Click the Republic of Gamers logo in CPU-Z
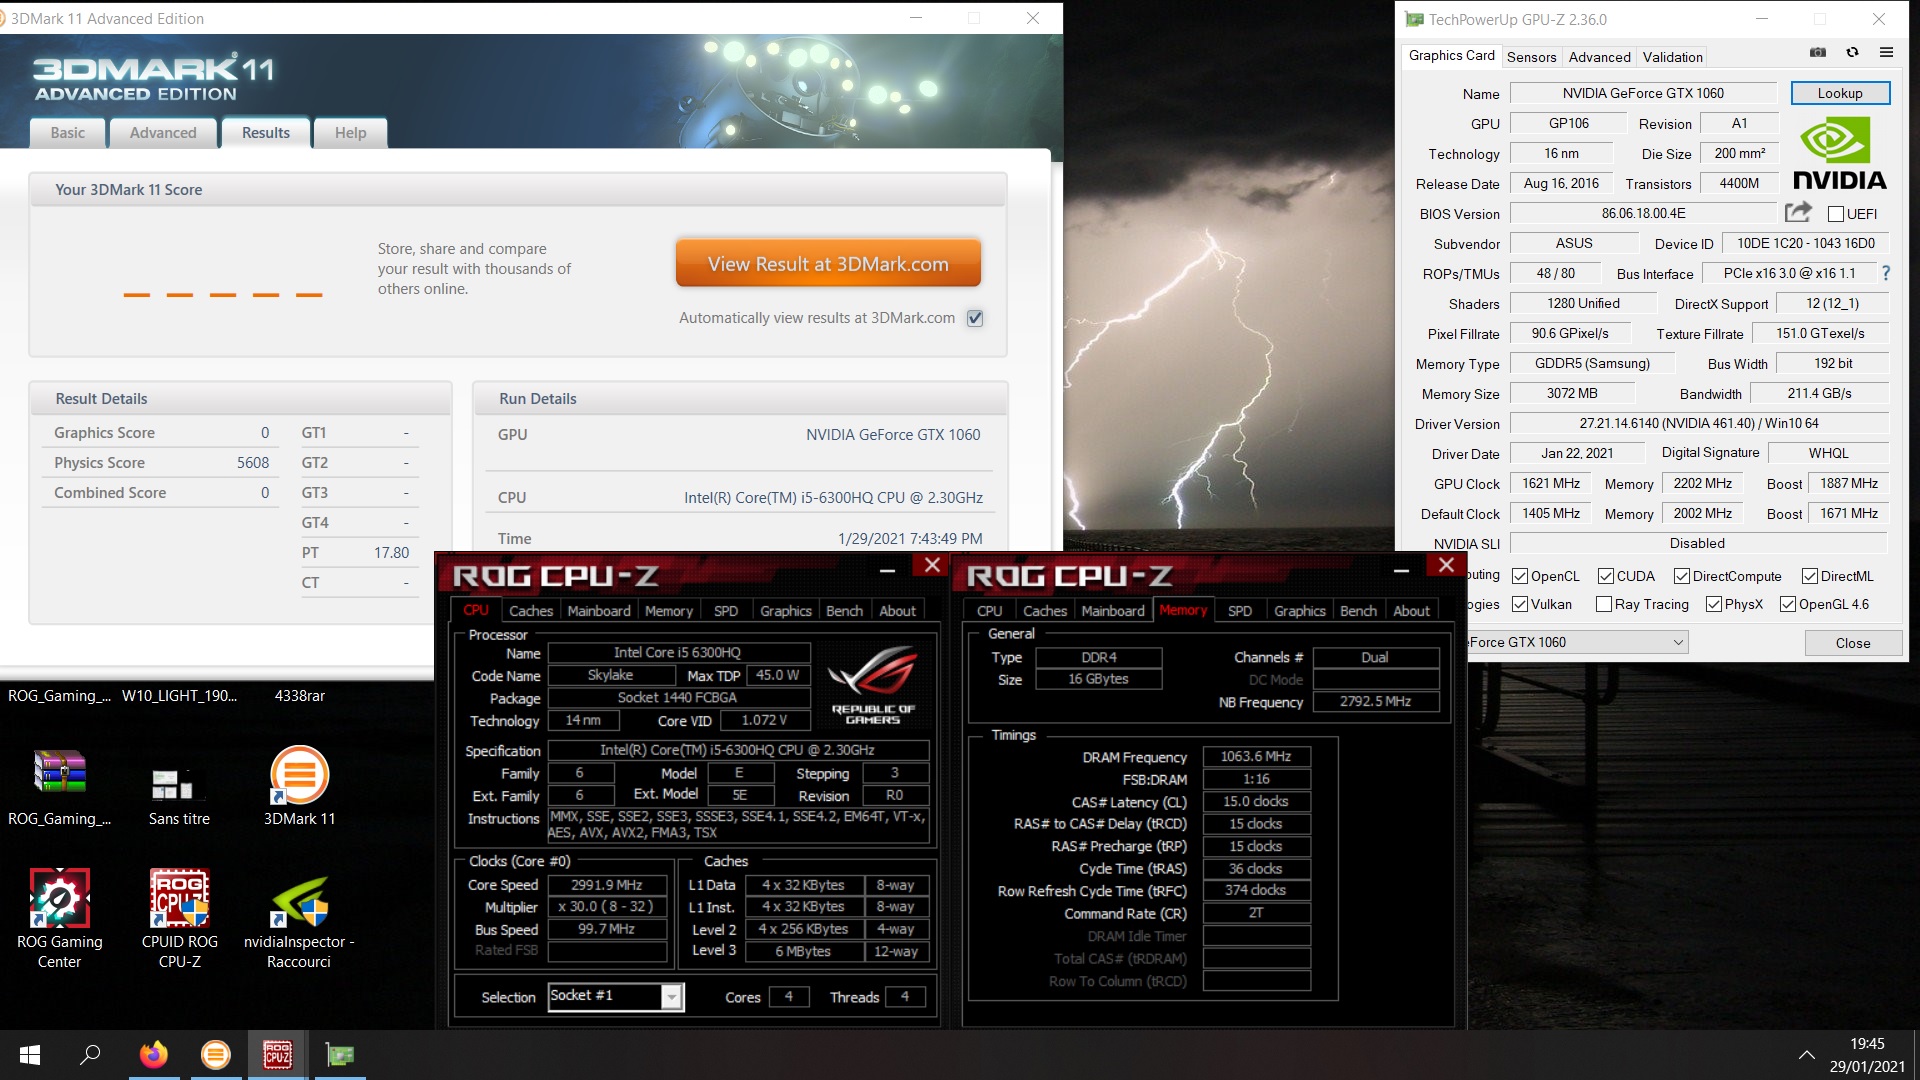Screen dimensions: 1920x1080 (x=873, y=685)
